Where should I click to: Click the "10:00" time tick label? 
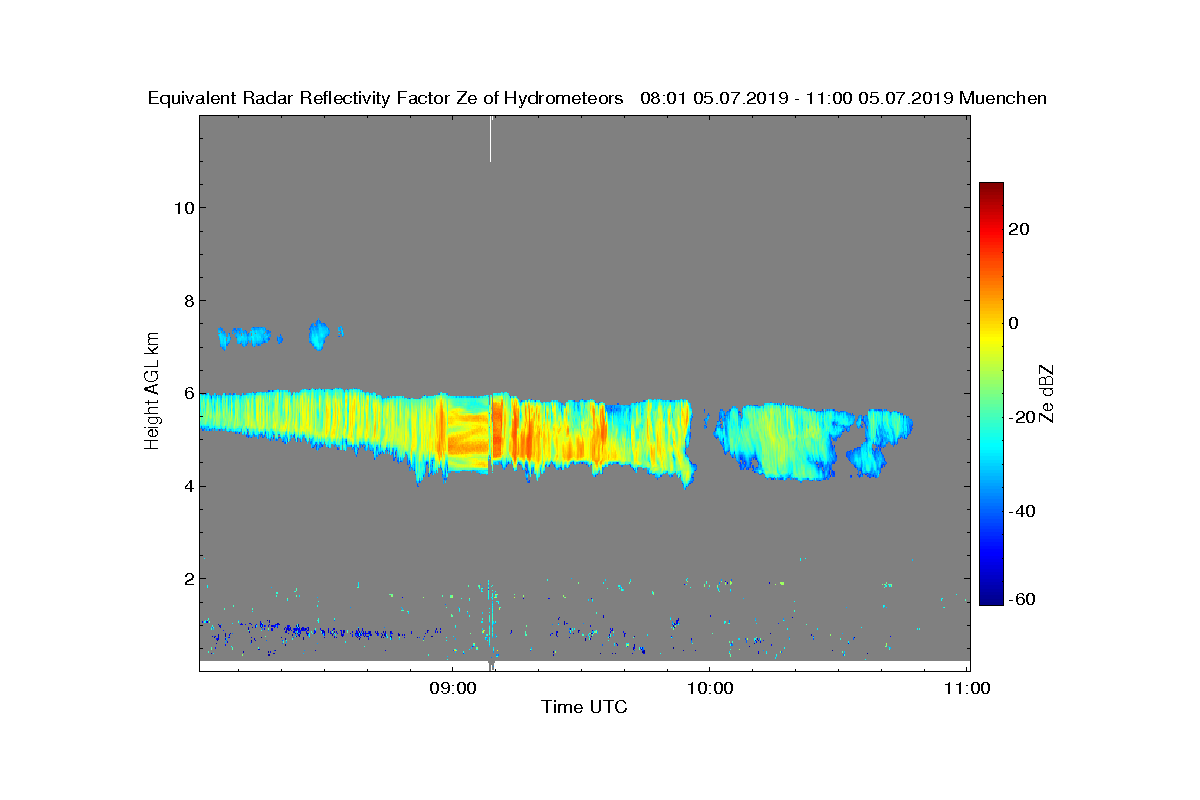[709, 688]
